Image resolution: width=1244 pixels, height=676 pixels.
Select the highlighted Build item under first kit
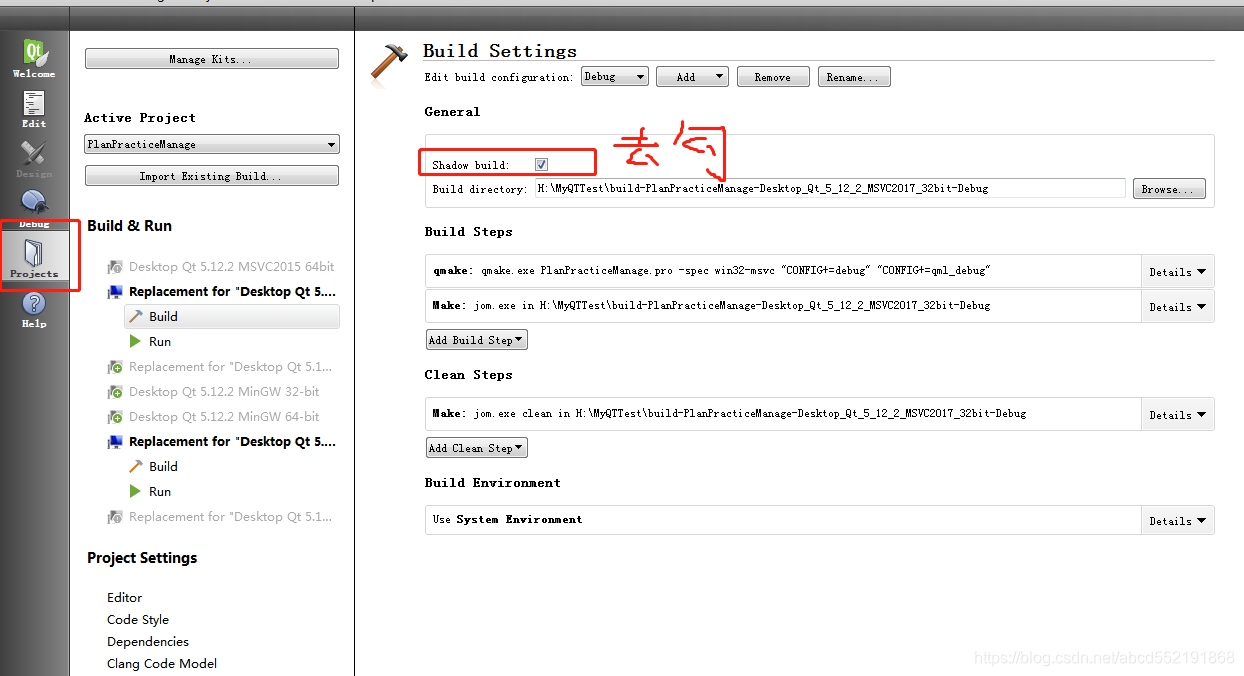[232, 316]
